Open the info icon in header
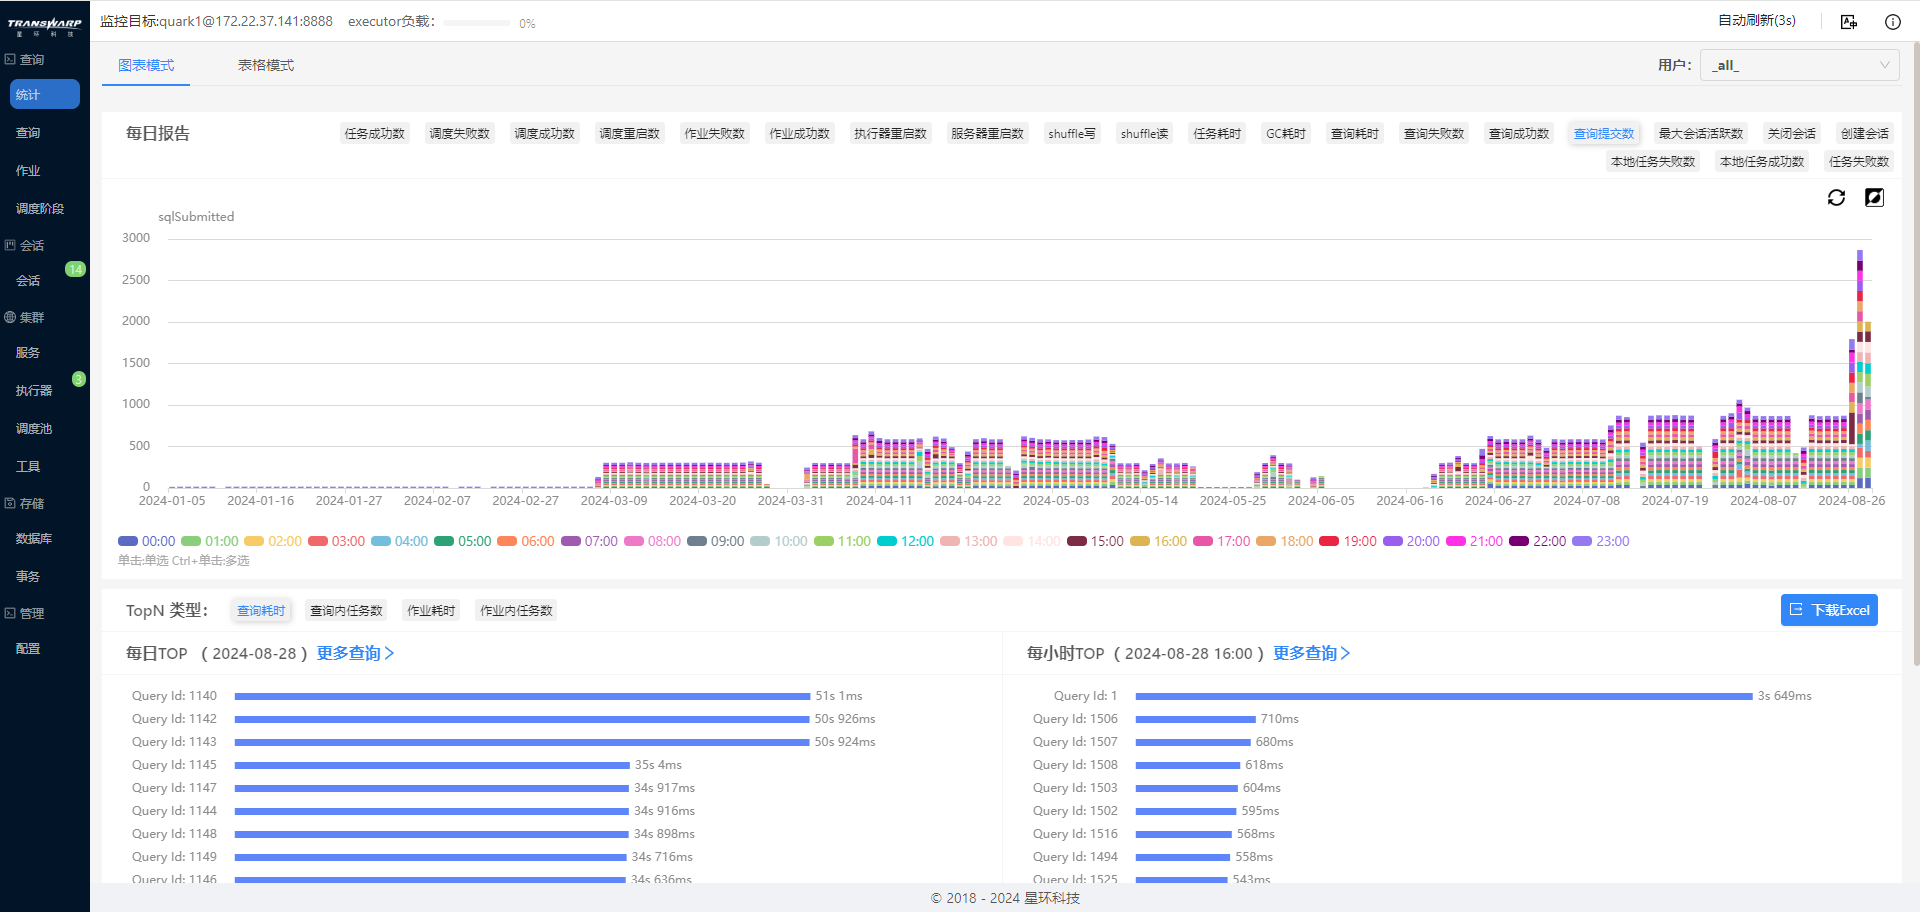 [x=1893, y=22]
